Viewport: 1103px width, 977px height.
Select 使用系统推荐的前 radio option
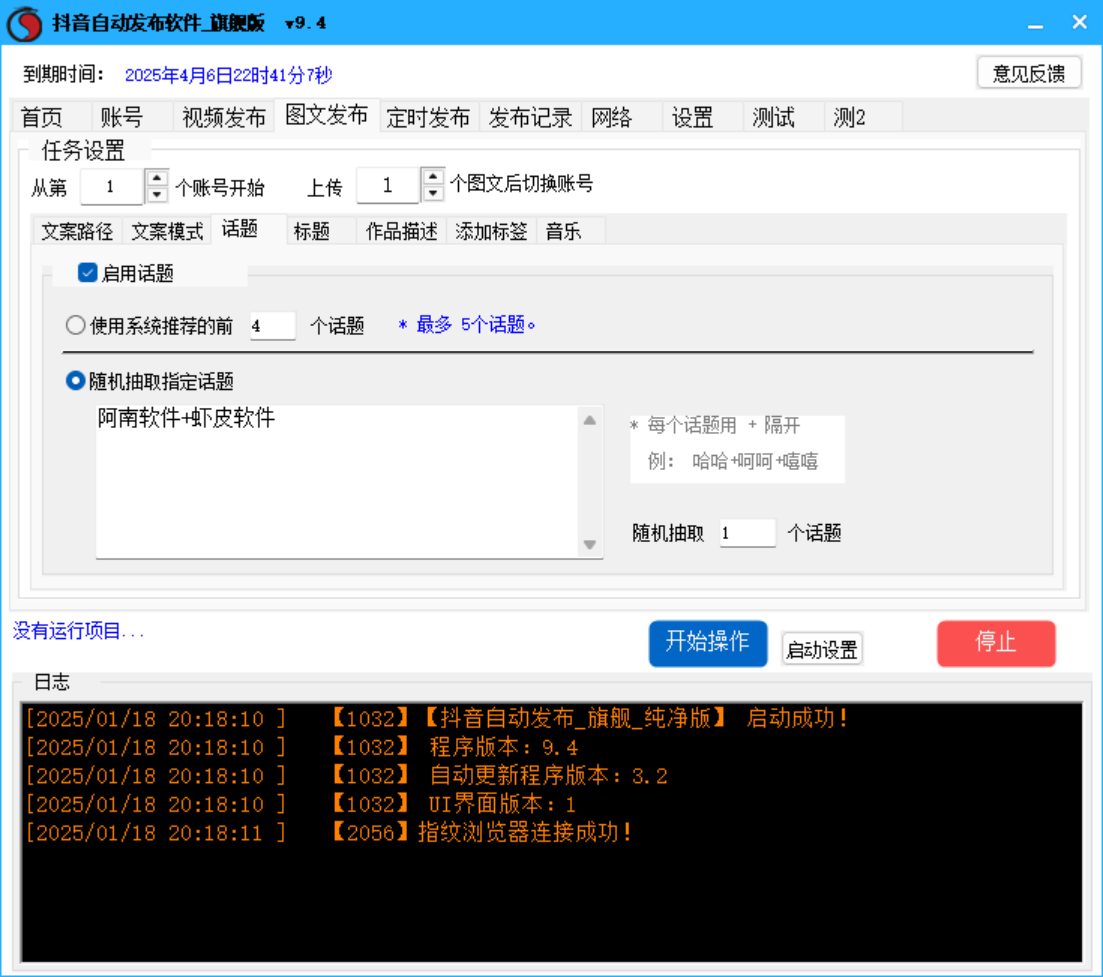pyautogui.click(x=75, y=325)
